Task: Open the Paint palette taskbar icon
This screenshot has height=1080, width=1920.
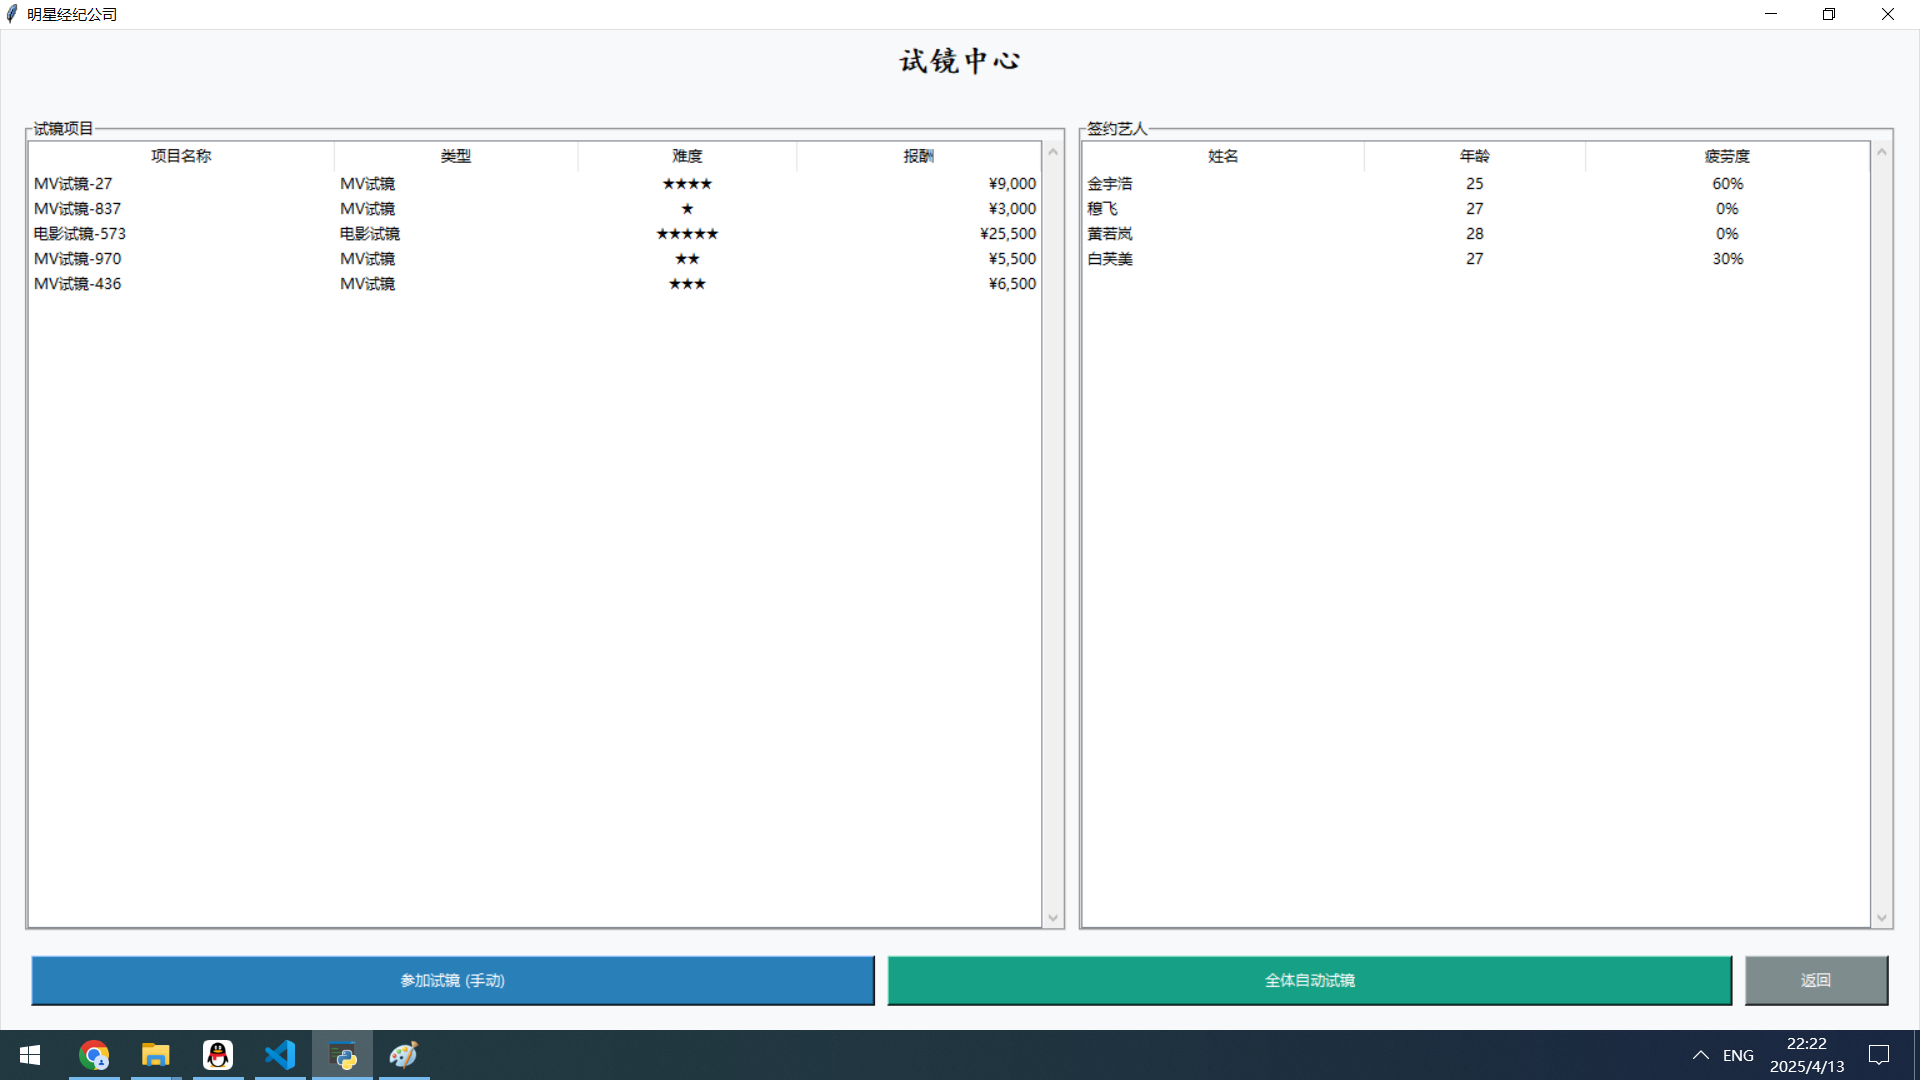Action: point(404,1055)
